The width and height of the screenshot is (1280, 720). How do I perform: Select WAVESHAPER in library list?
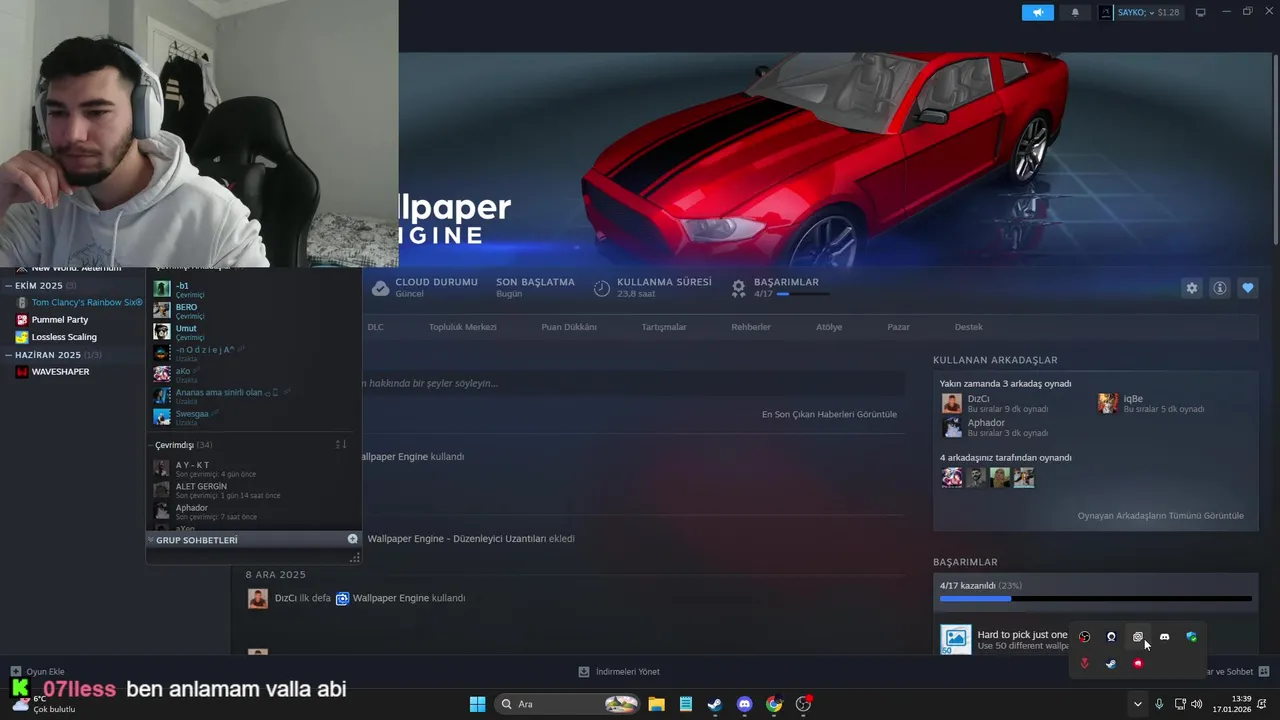click(60, 372)
